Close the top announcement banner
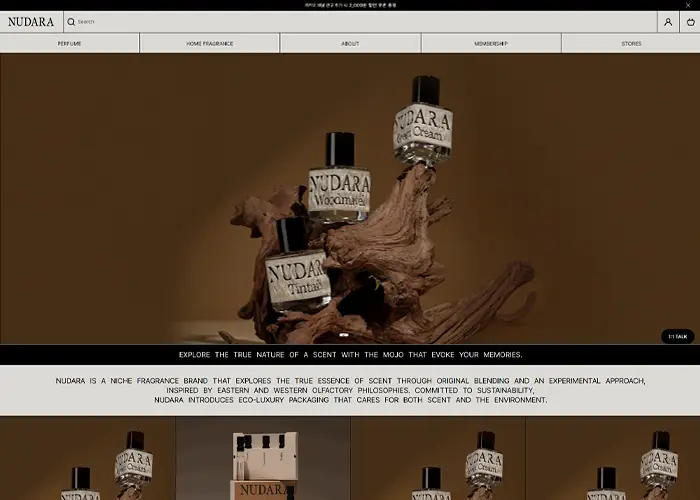 coord(688,5)
